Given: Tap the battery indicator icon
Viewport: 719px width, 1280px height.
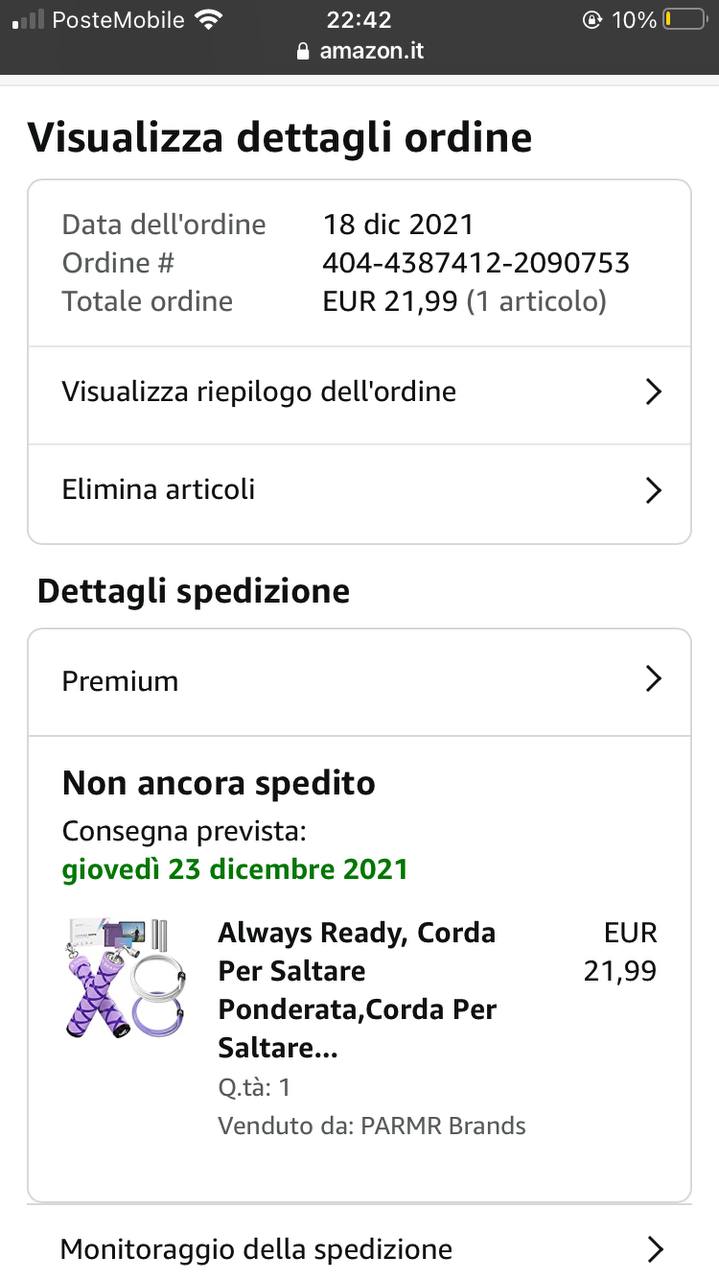Looking at the screenshot, I should pyautogui.click(x=684, y=19).
